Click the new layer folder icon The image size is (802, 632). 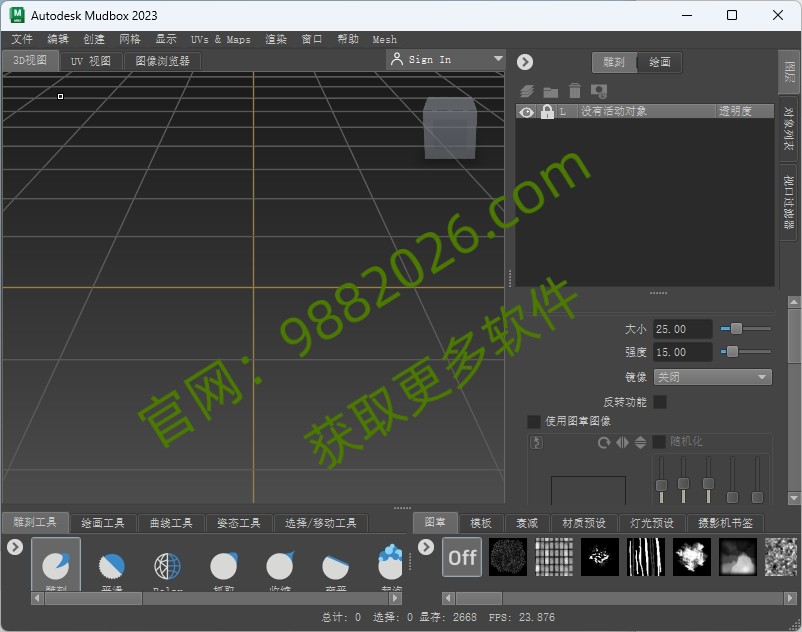point(550,92)
